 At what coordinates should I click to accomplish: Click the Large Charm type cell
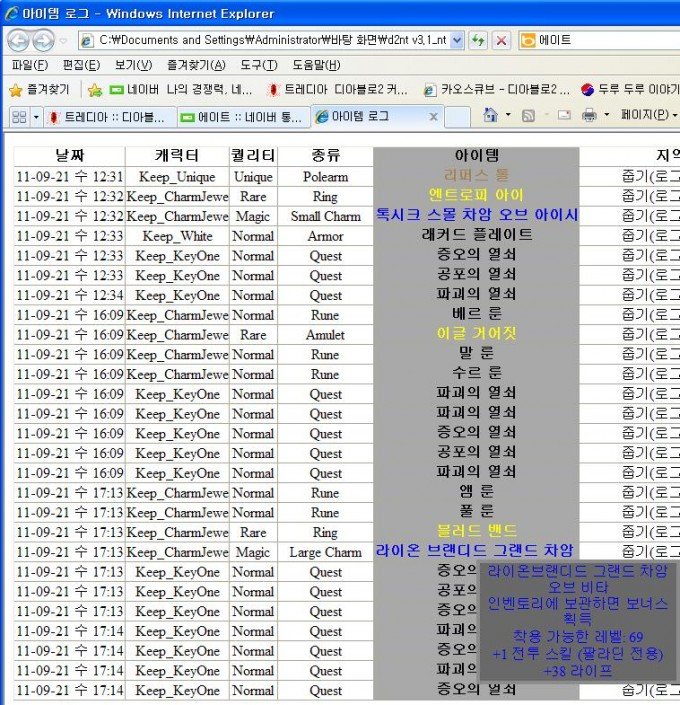pos(325,552)
